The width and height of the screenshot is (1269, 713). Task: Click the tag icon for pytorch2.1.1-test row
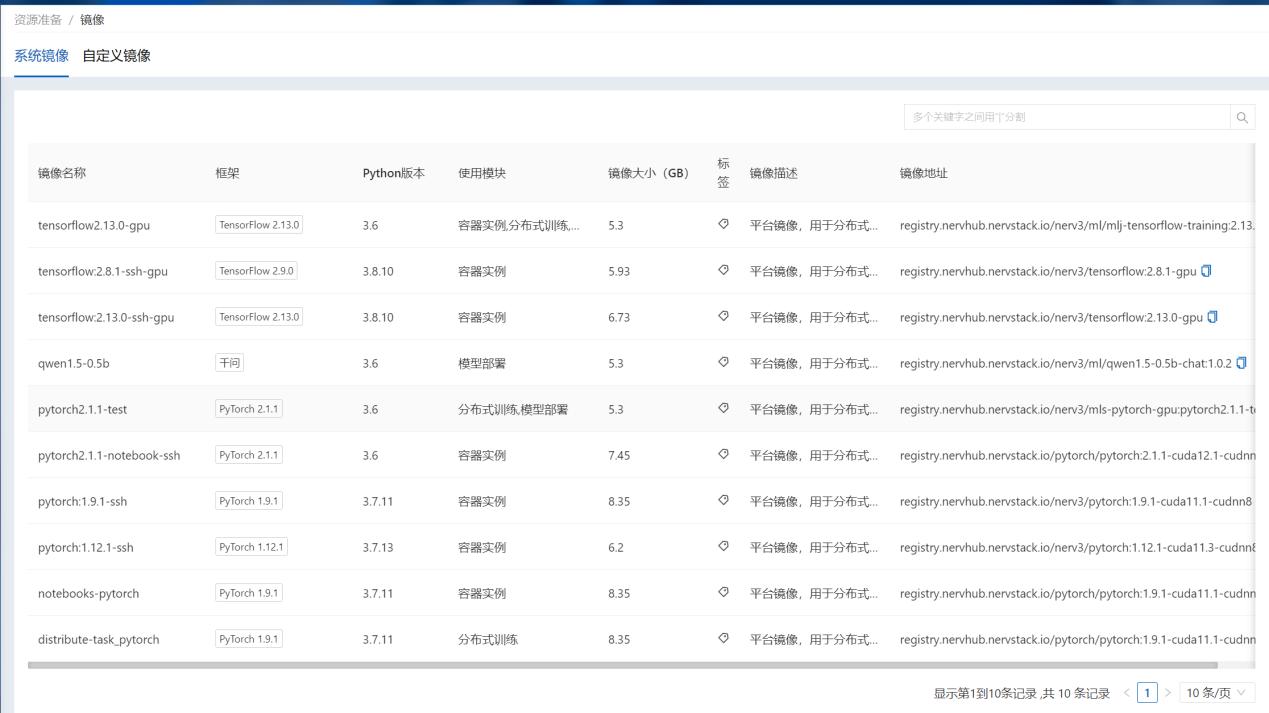pyautogui.click(x=723, y=409)
